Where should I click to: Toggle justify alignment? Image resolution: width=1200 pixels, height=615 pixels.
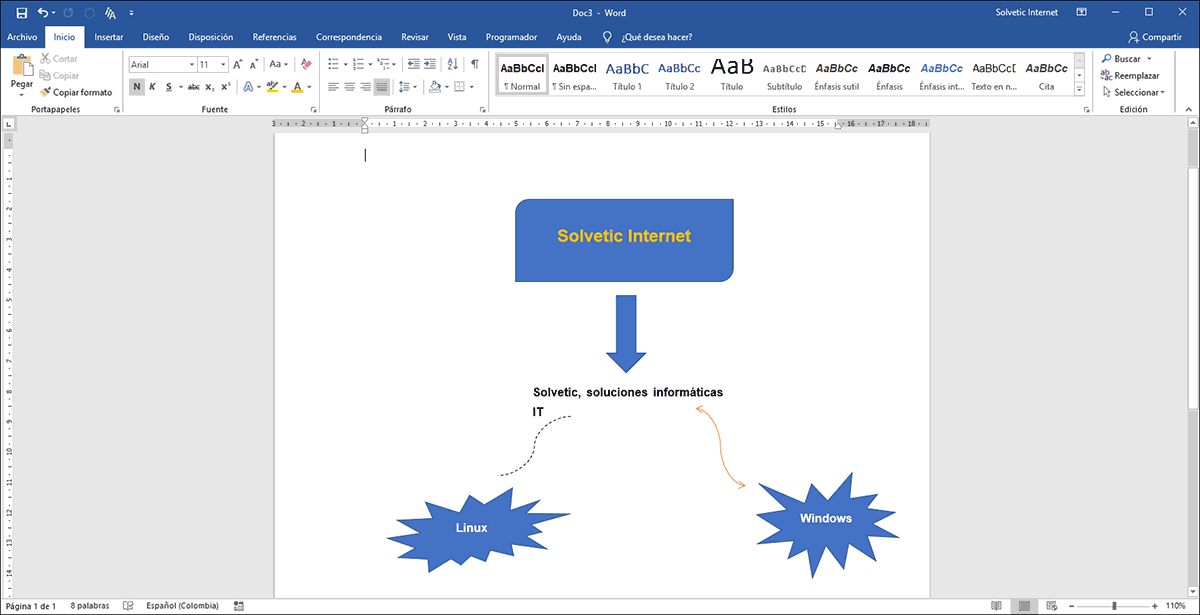point(381,87)
